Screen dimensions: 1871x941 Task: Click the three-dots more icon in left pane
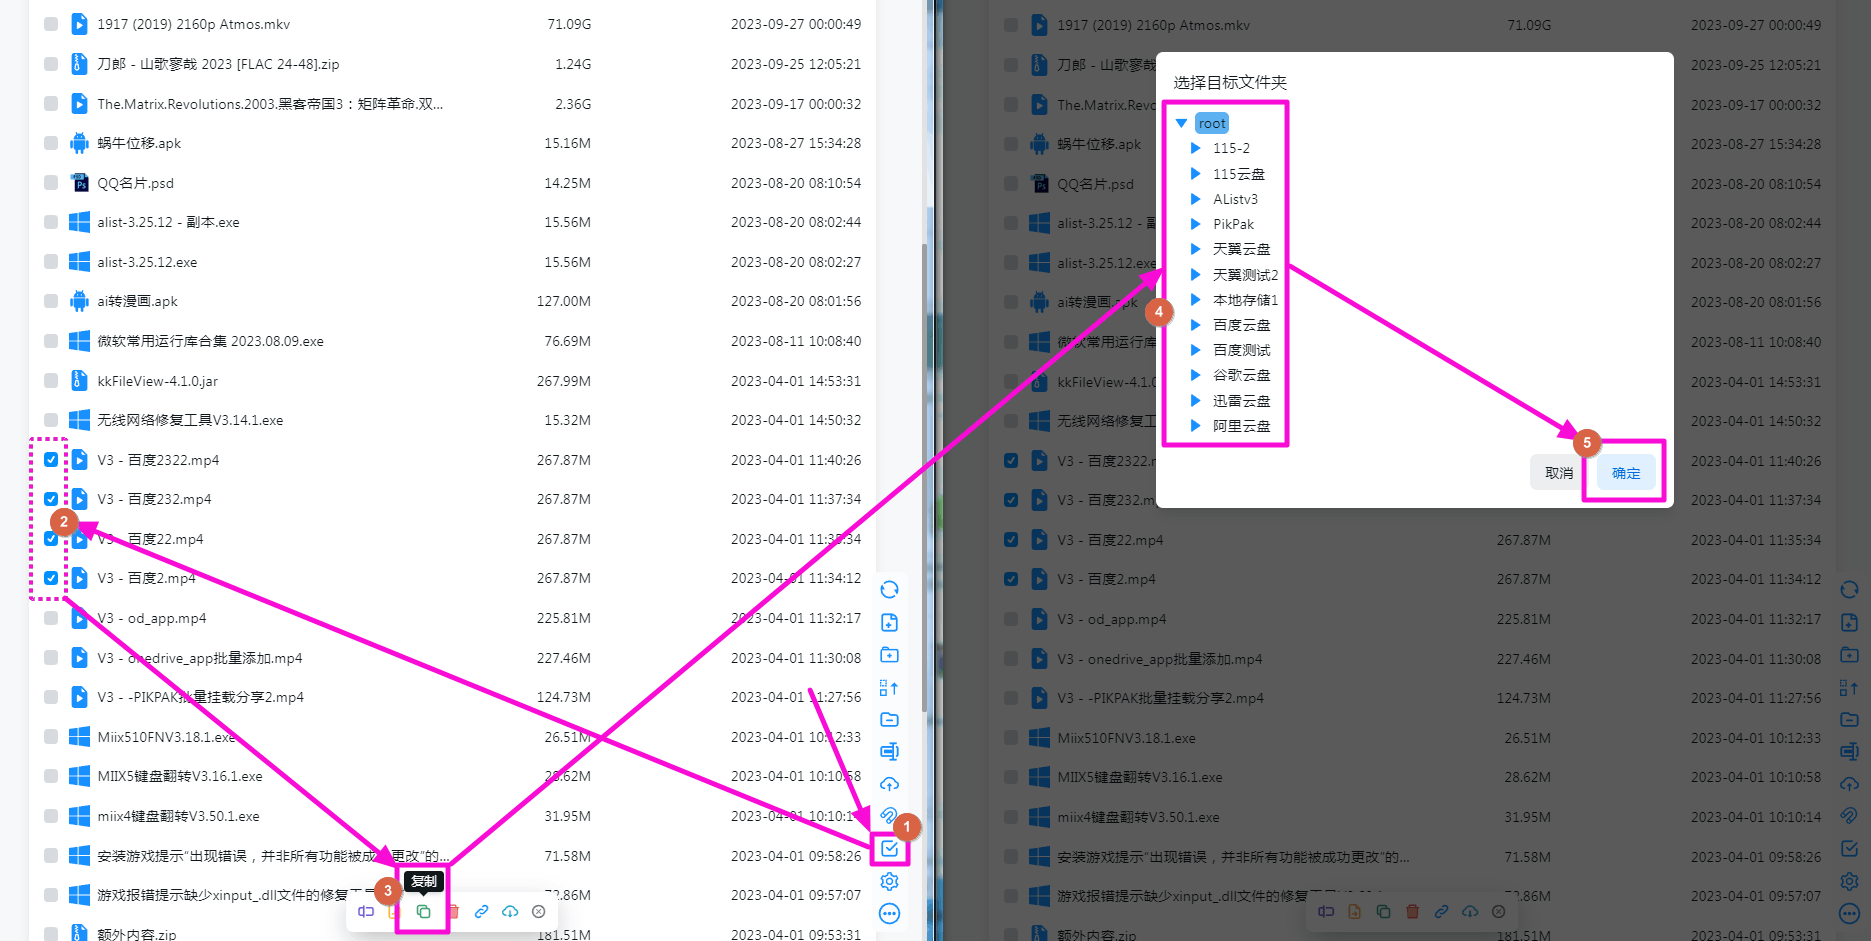click(x=889, y=913)
